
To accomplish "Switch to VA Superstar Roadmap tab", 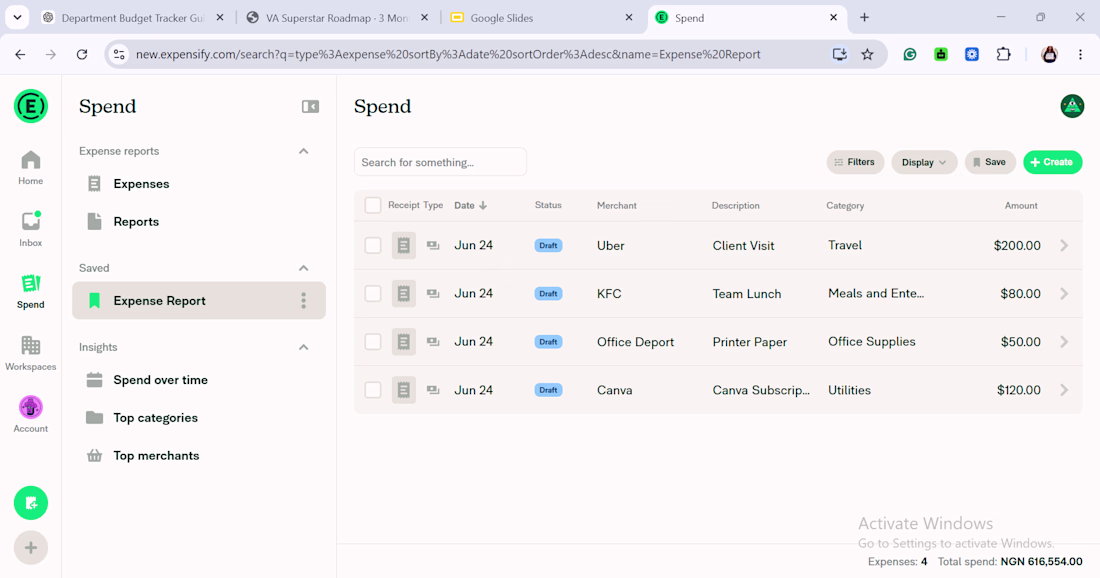I will click(x=338, y=18).
